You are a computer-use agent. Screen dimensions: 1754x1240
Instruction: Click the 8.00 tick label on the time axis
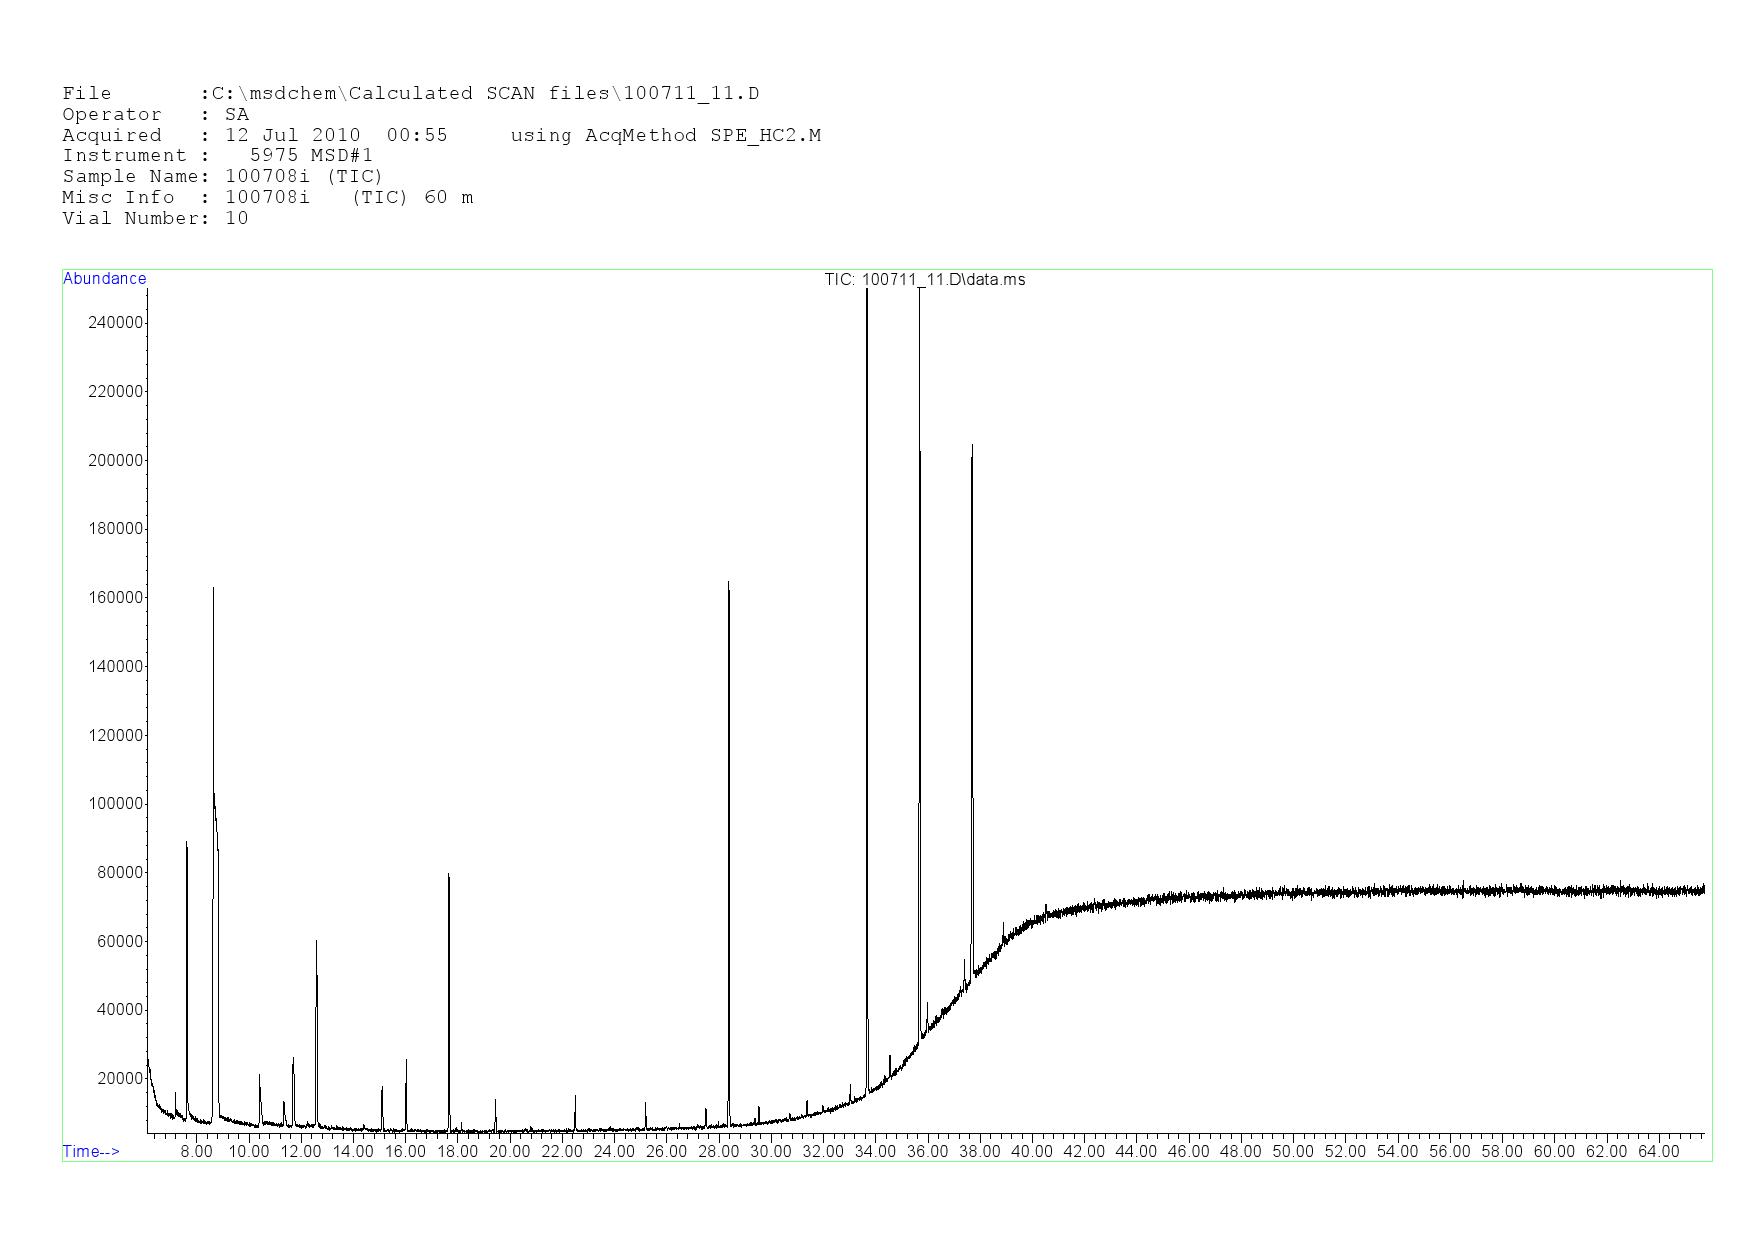tap(196, 1151)
